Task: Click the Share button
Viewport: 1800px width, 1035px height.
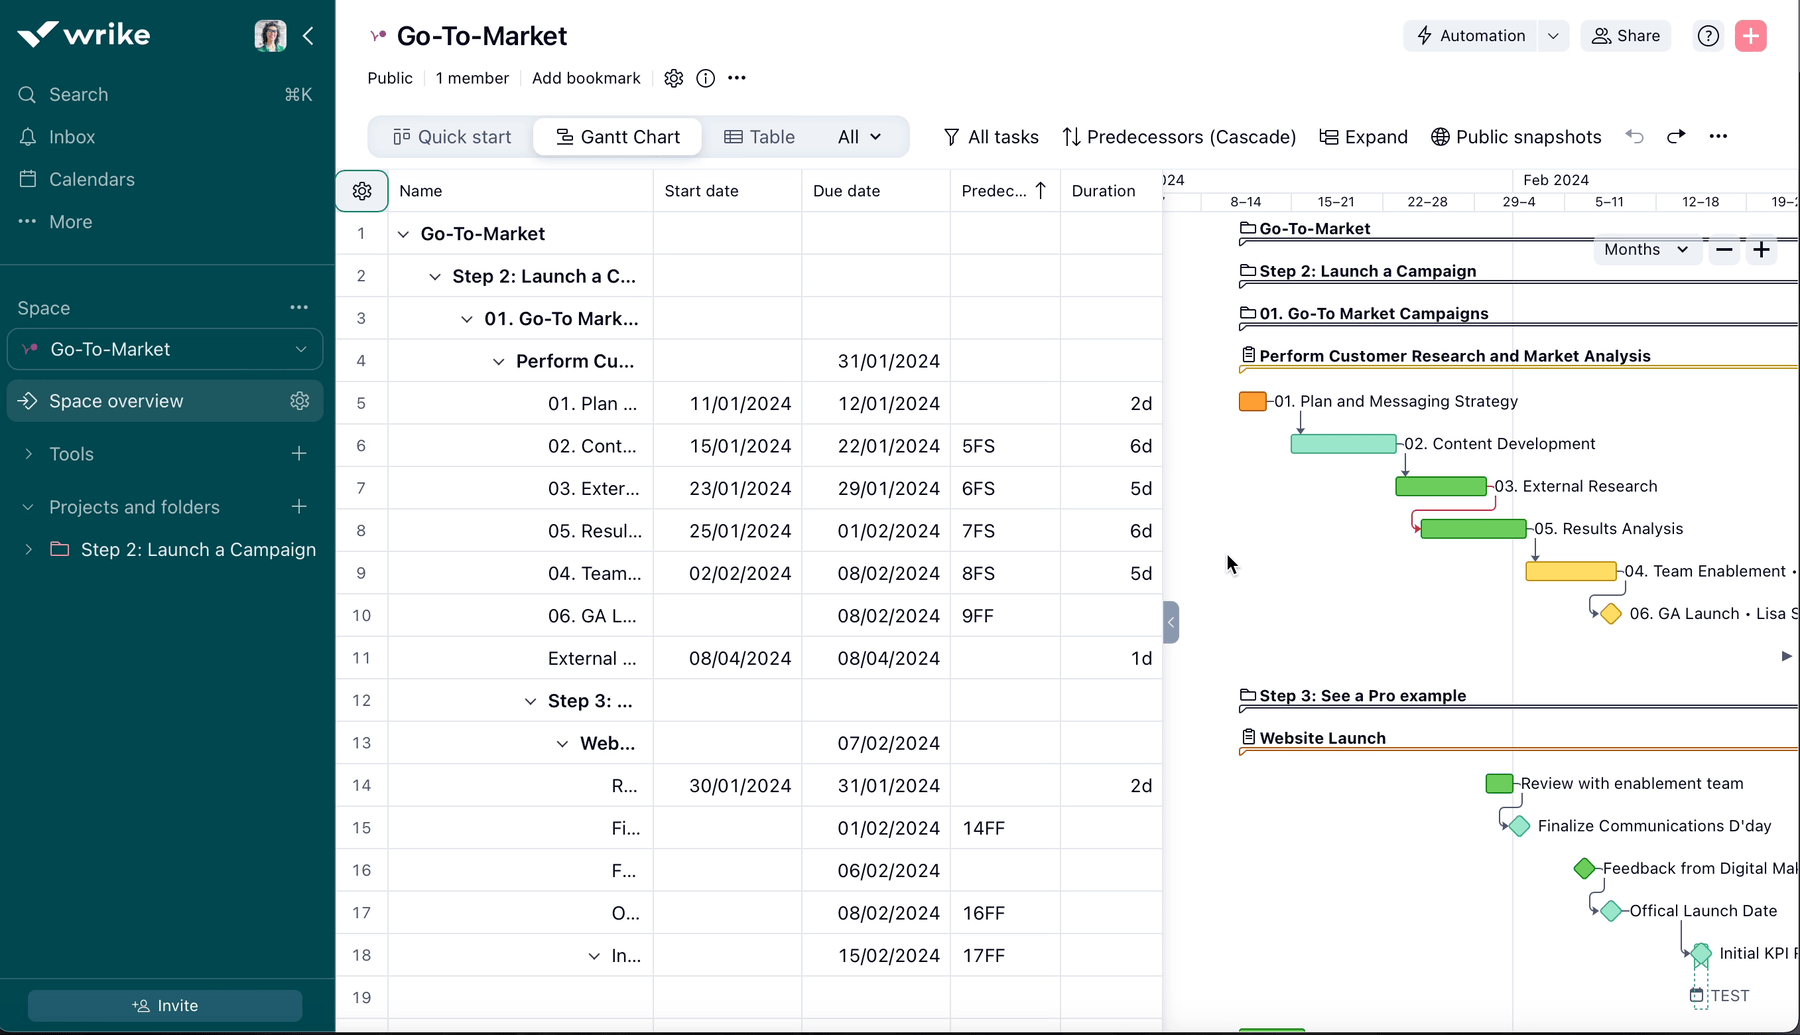Action: (x=1626, y=36)
